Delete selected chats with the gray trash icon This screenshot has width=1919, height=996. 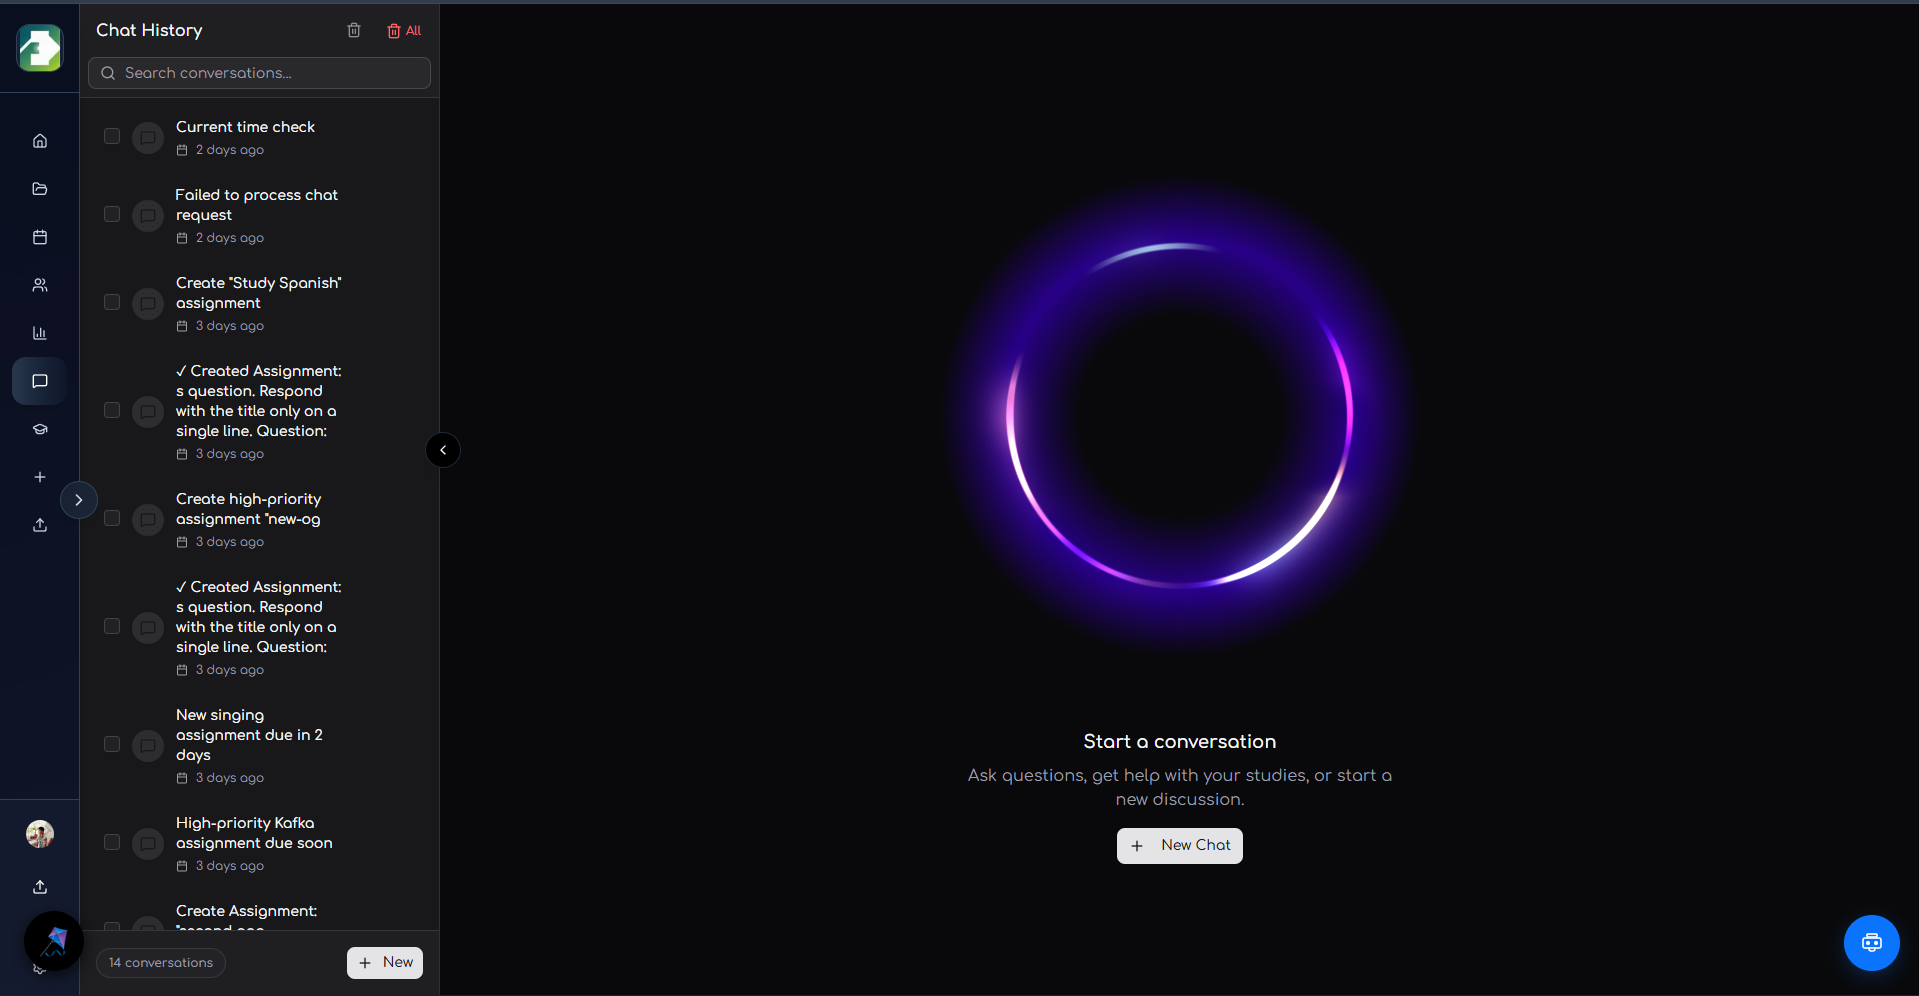pyautogui.click(x=354, y=30)
